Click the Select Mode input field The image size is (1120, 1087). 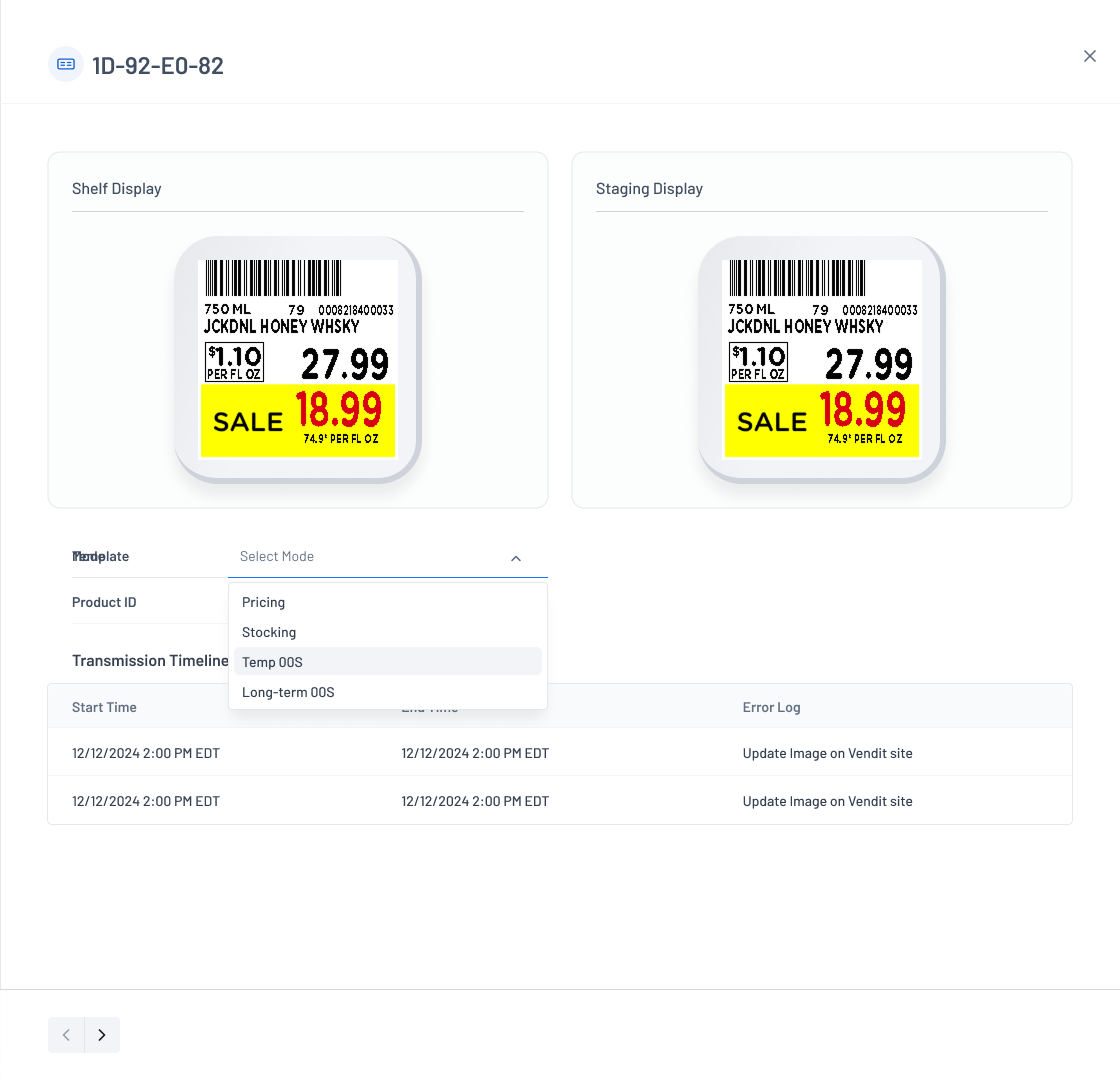(387, 556)
